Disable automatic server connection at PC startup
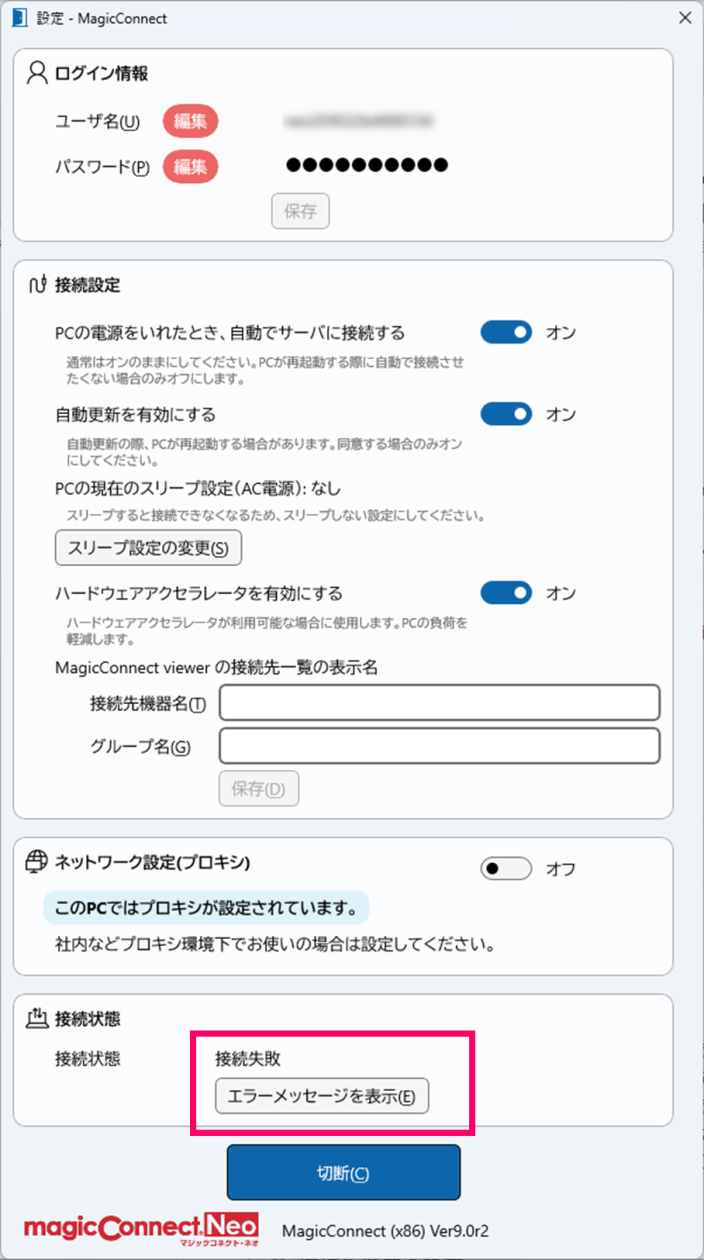704x1260 pixels. (506, 331)
